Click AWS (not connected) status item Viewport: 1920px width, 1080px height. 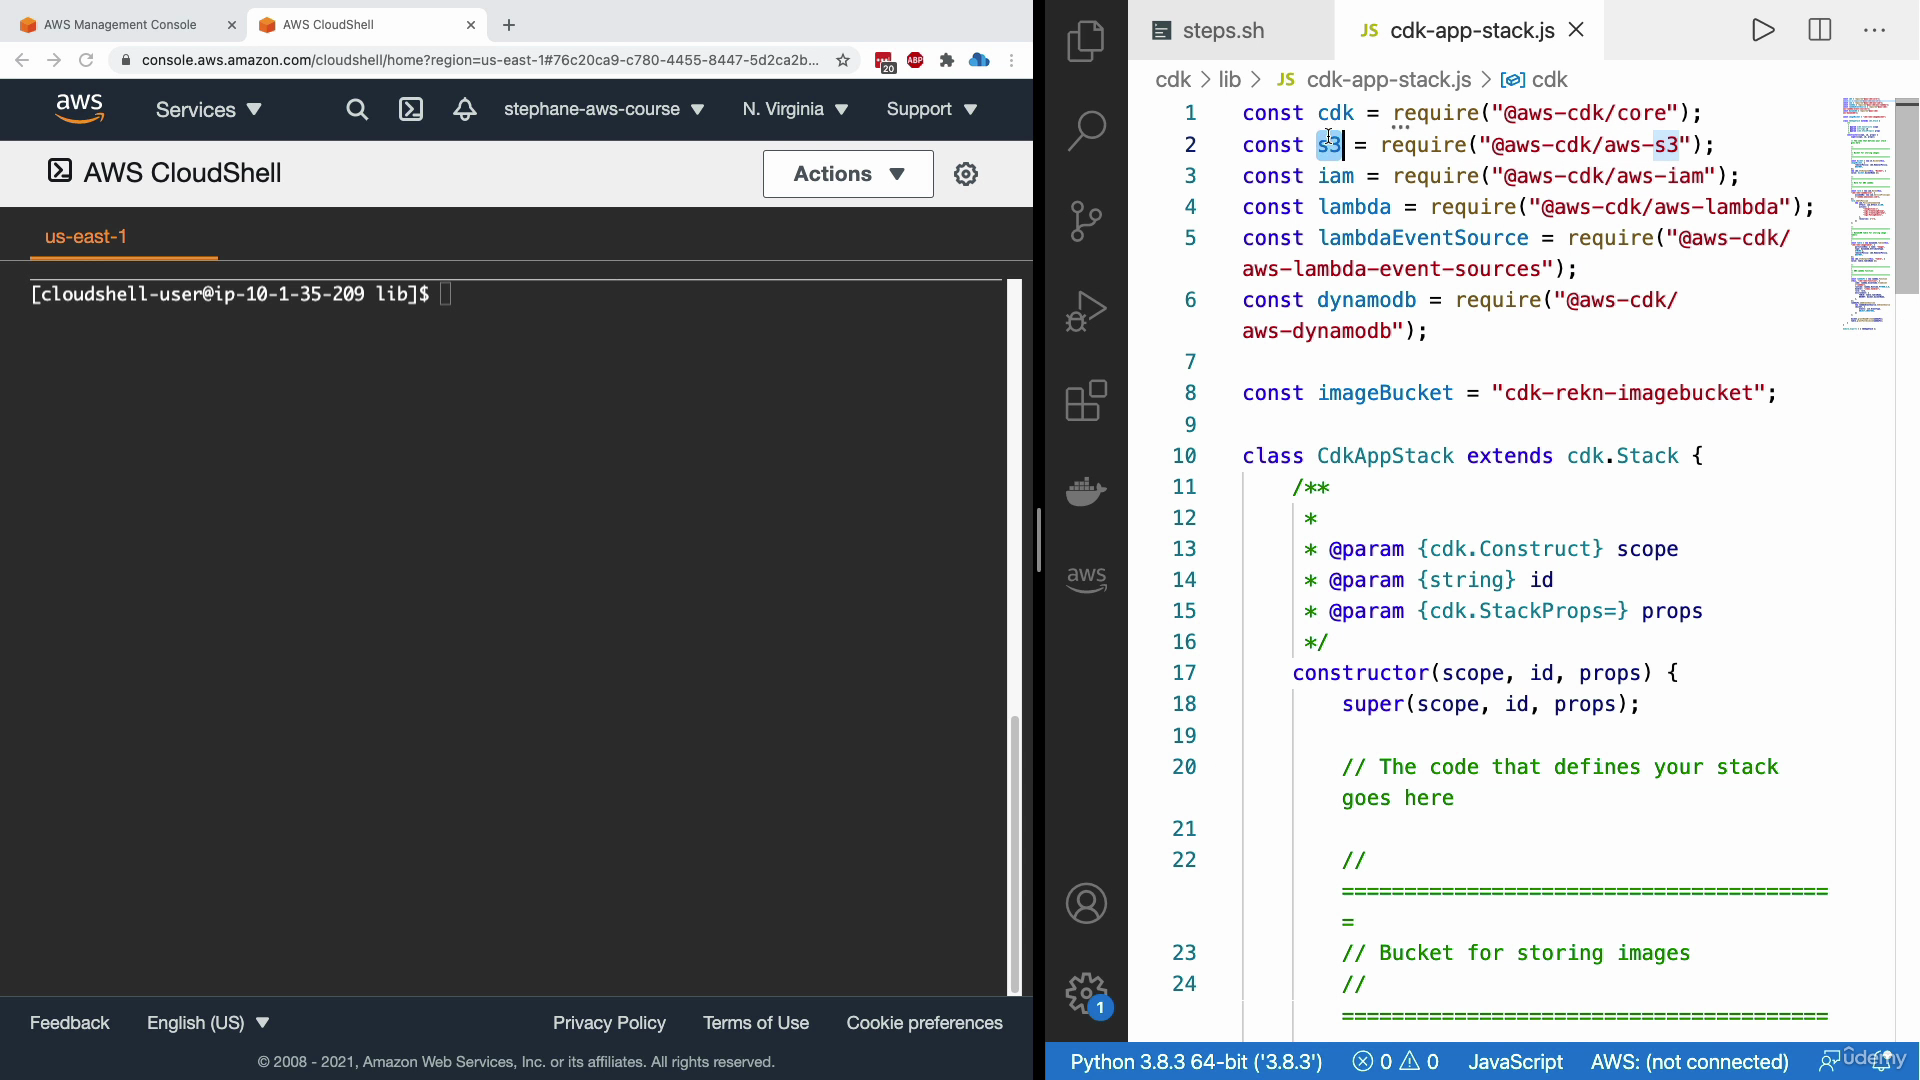1689,1062
